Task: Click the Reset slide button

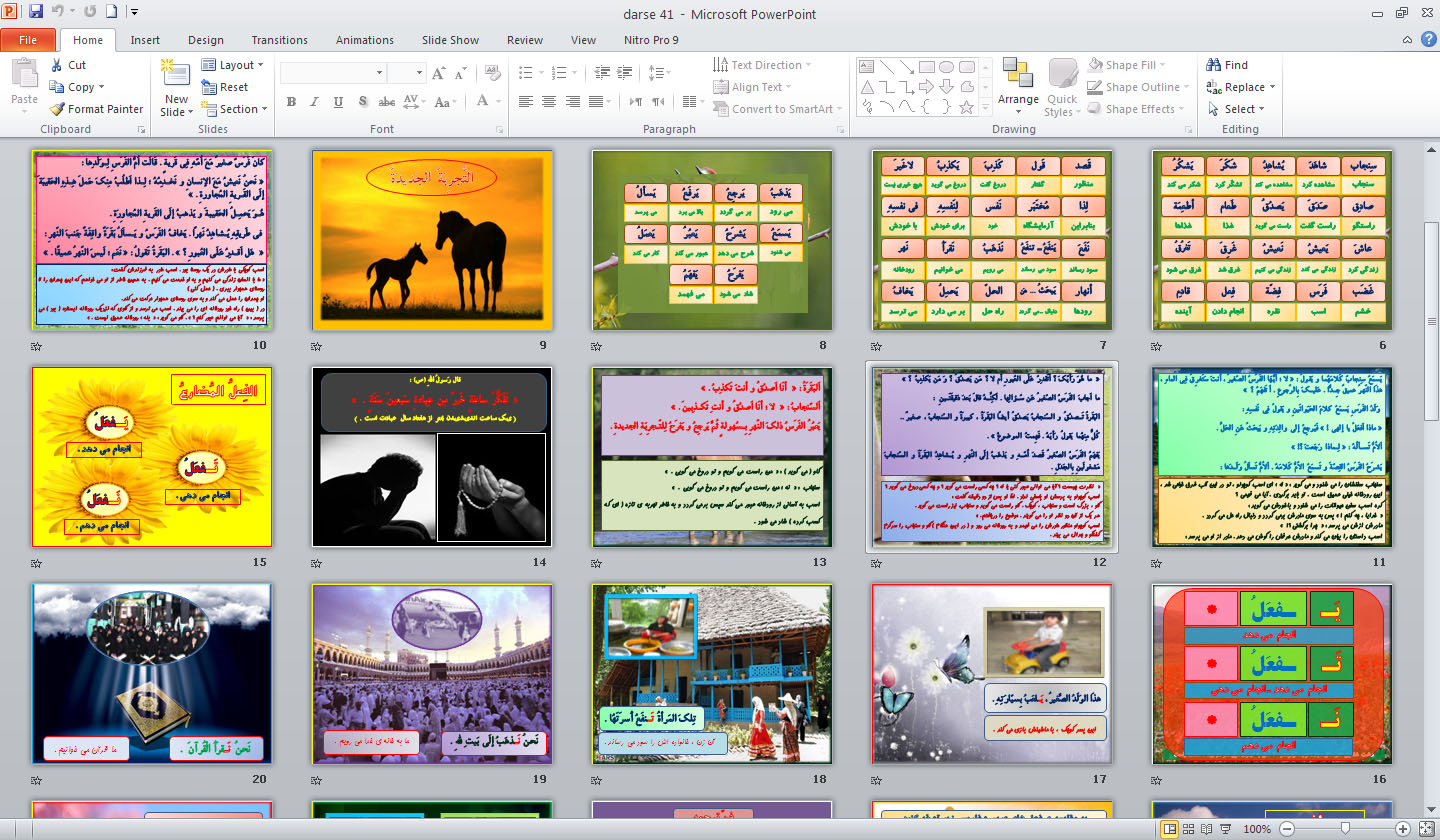Action: [225, 87]
